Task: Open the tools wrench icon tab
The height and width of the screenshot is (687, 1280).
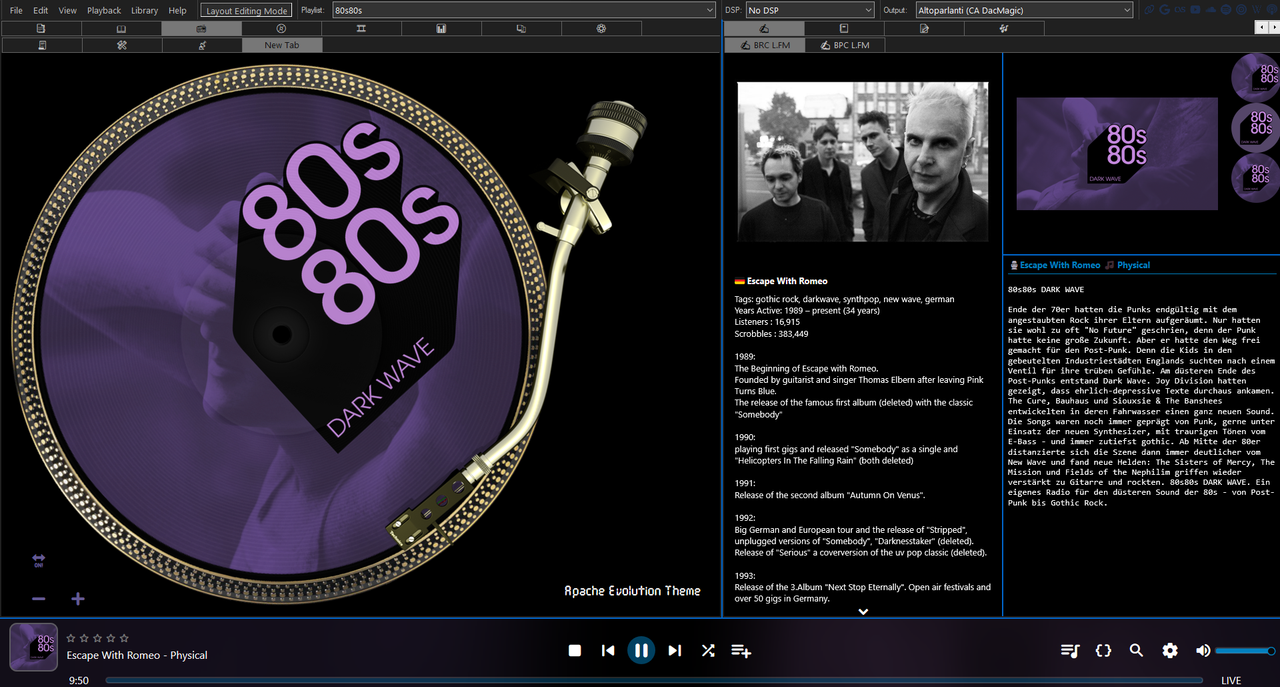Action: click(x=122, y=45)
